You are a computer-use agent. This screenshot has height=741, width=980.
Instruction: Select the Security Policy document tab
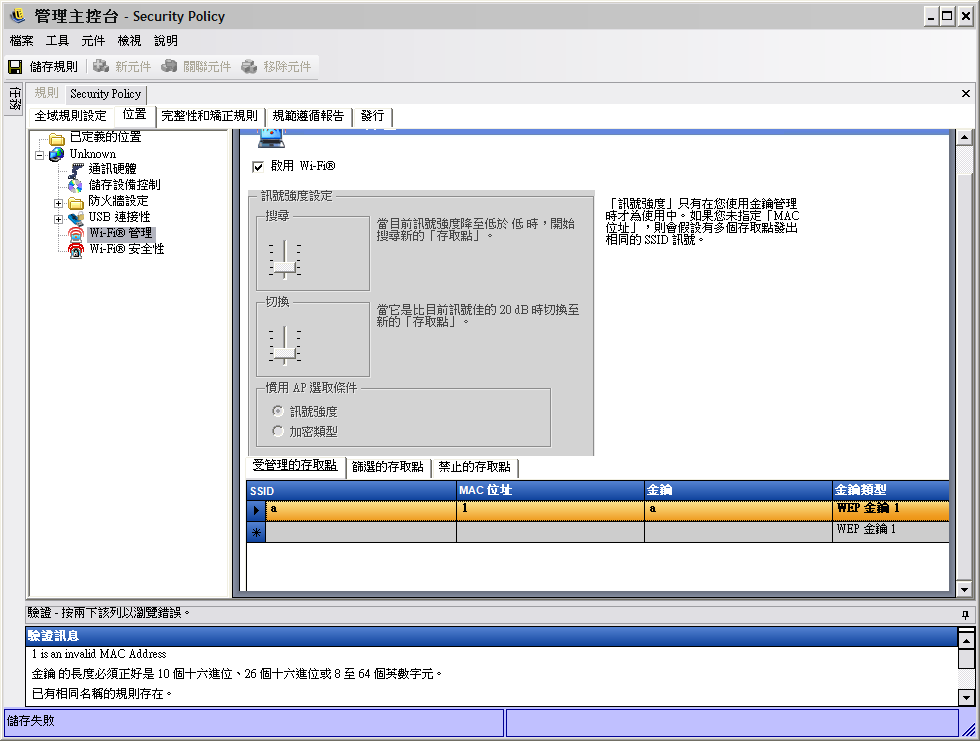[x=106, y=94]
